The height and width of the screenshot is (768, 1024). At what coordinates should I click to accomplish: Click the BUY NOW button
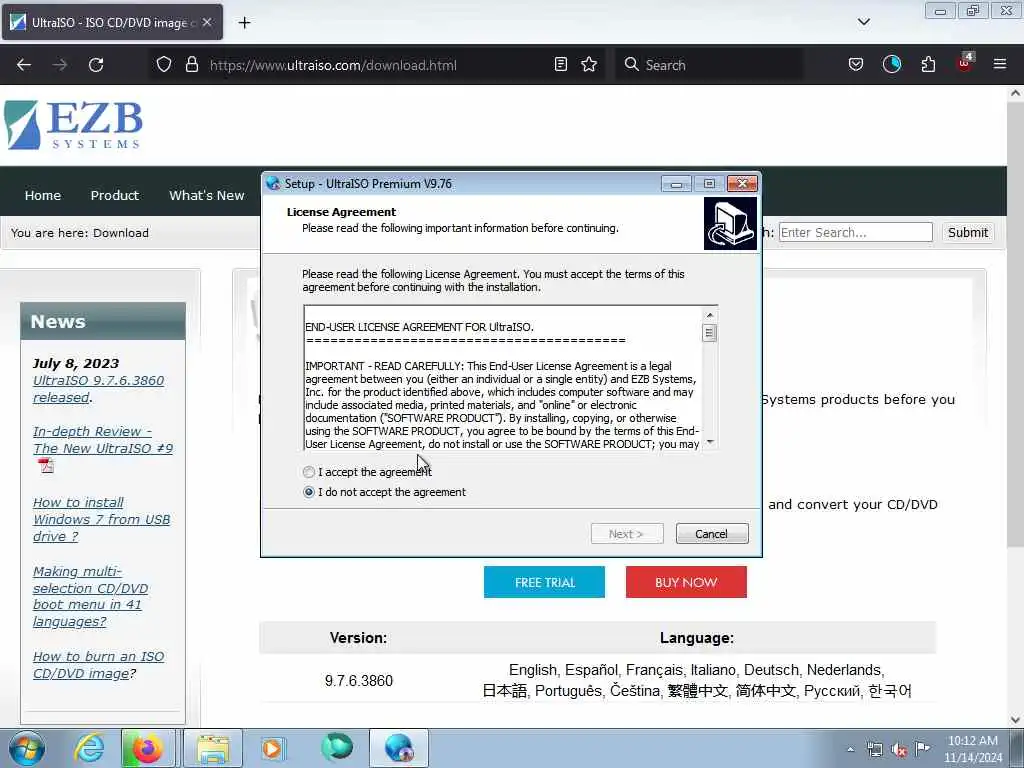point(686,582)
